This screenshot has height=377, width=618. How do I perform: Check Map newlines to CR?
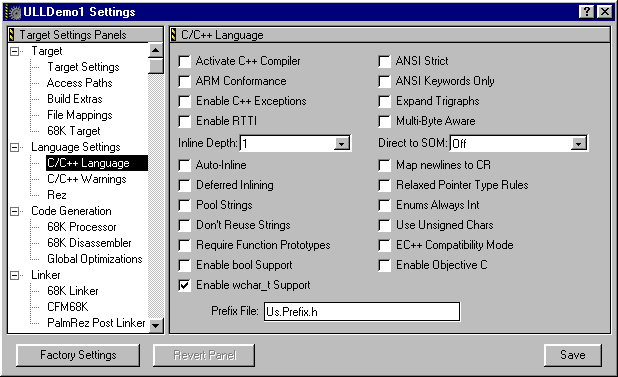[384, 165]
